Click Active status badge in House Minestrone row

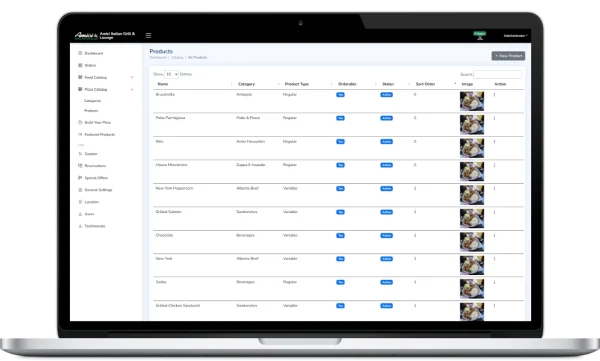pyautogui.click(x=386, y=165)
